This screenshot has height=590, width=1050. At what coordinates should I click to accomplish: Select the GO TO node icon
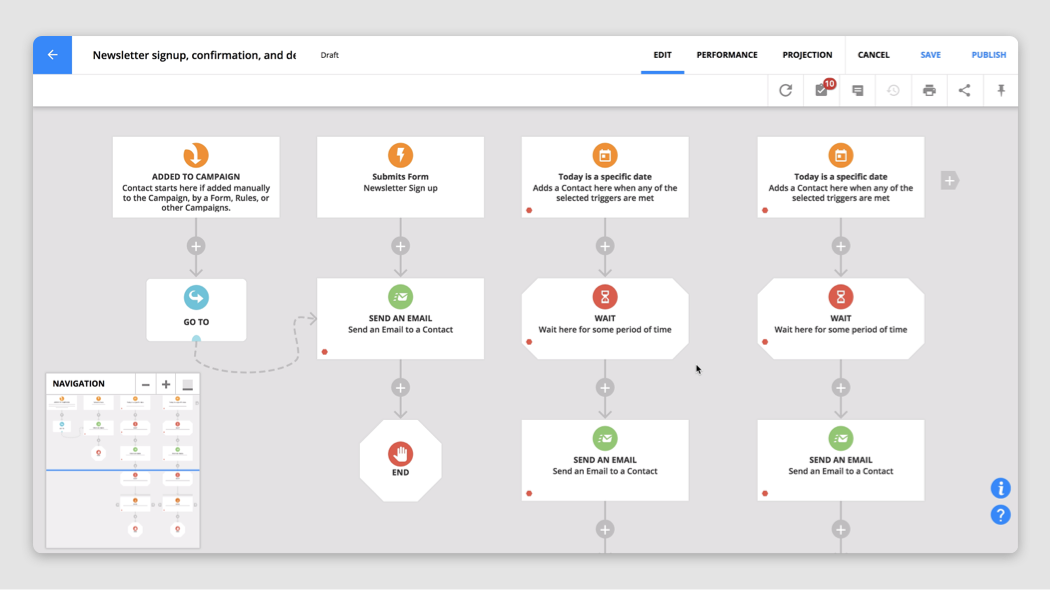[x=196, y=296]
